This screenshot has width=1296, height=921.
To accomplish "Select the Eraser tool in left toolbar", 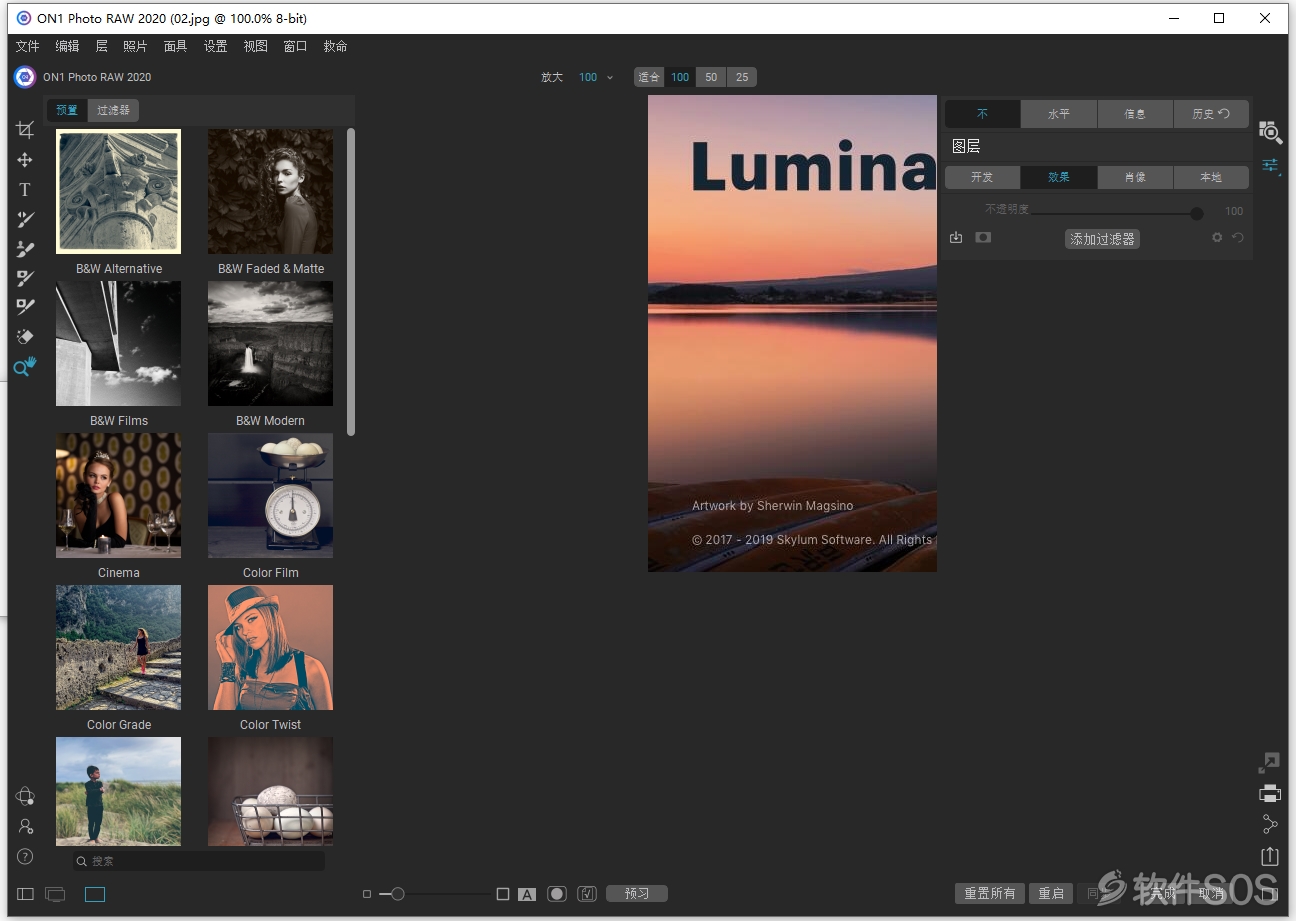I will 25,337.
